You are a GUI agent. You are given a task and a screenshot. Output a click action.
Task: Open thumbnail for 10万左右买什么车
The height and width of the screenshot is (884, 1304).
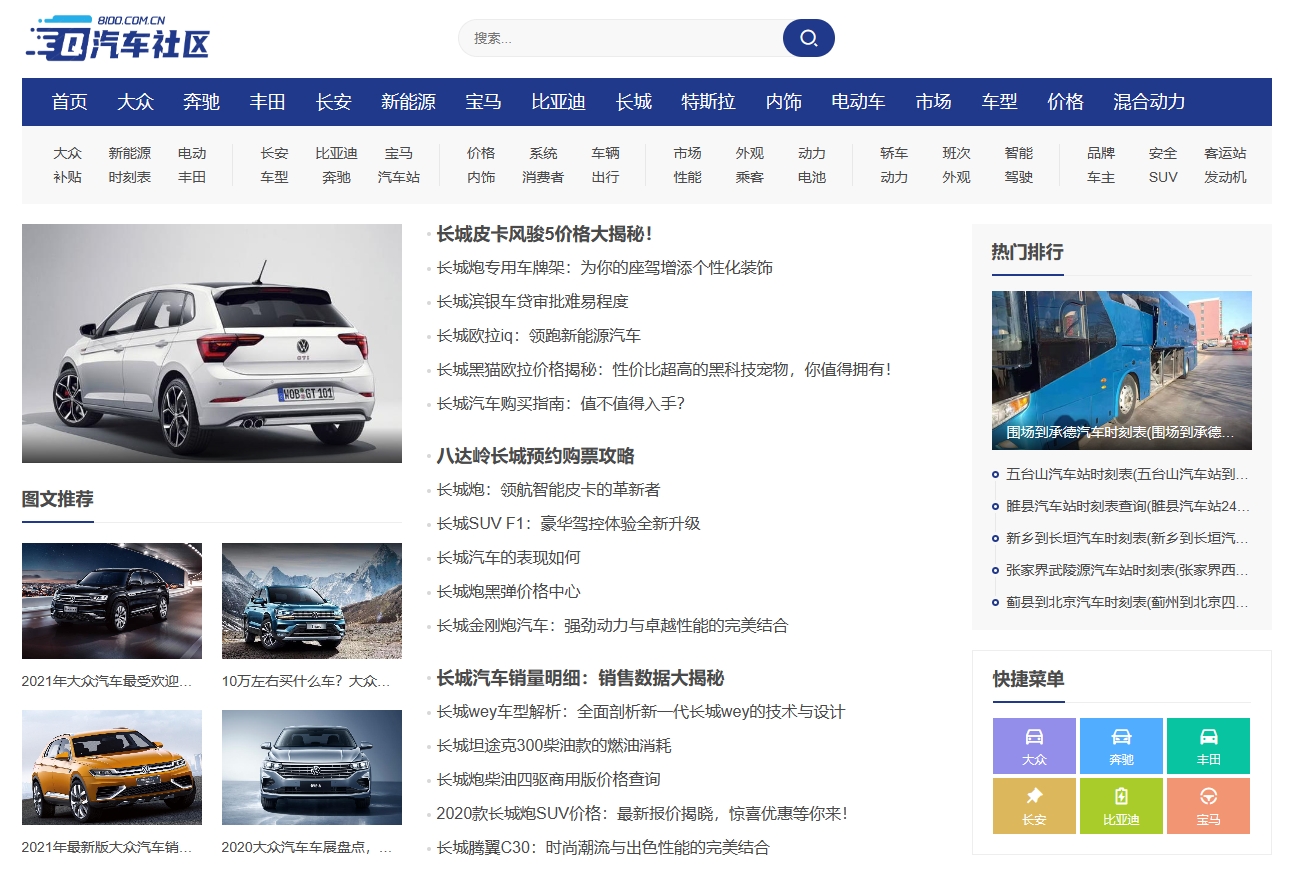[x=312, y=601]
